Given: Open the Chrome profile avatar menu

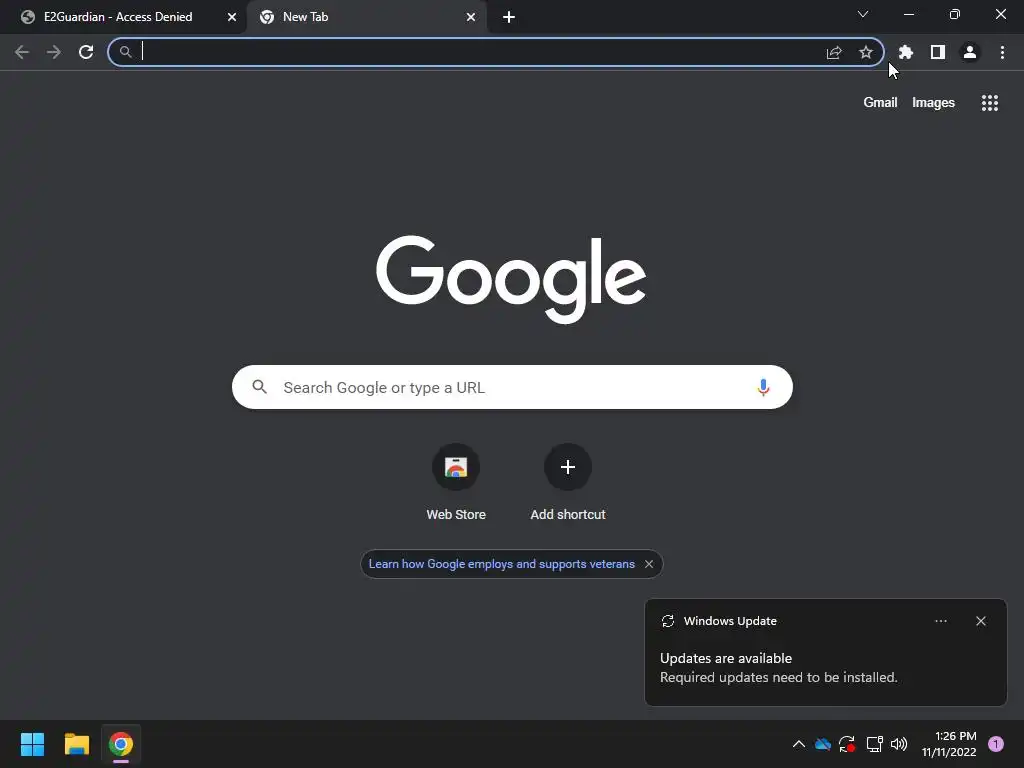Looking at the screenshot, I should click(x=970, y=52).
